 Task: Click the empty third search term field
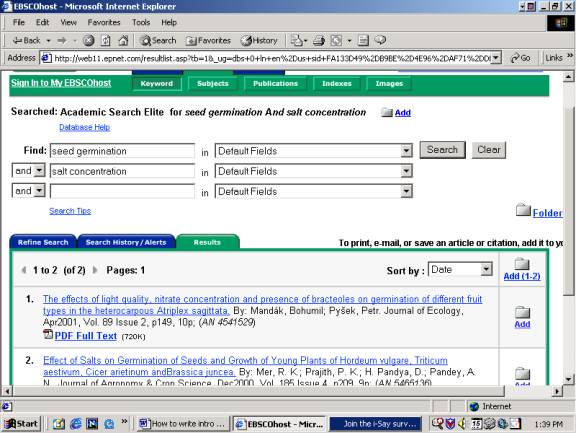click(122, 191)
